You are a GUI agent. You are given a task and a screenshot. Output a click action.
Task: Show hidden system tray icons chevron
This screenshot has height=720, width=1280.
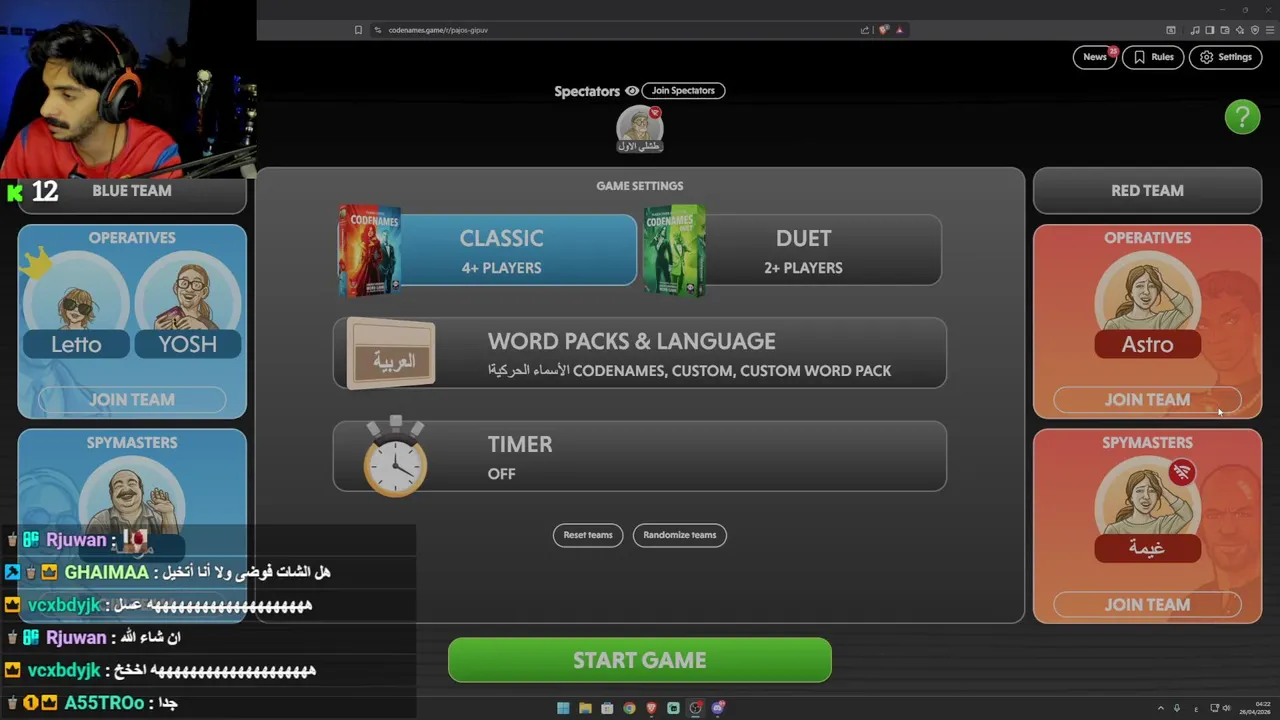(x=1160, y=709)
